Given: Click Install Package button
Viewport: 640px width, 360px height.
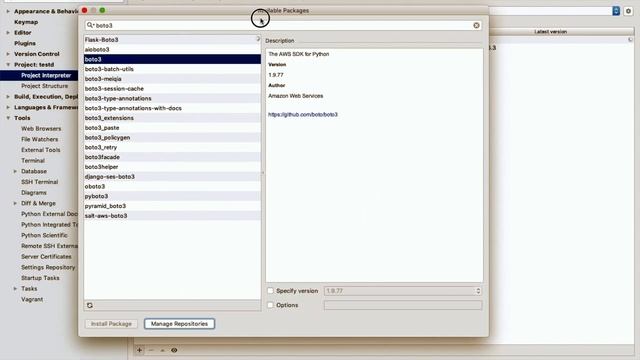Looking at the screenshot, I should 111,324.
